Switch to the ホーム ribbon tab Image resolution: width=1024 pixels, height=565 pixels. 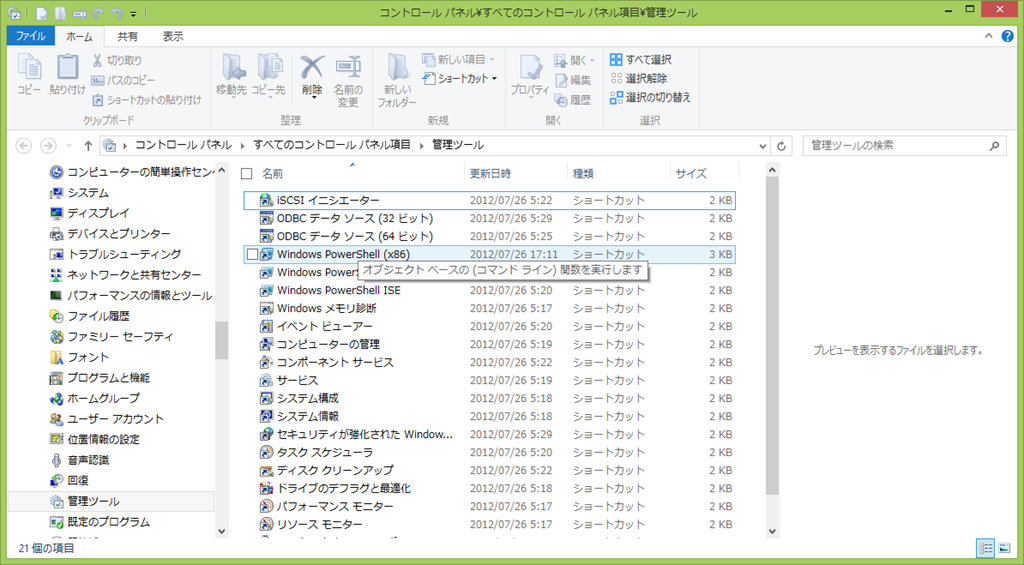[x=80, y=37]
